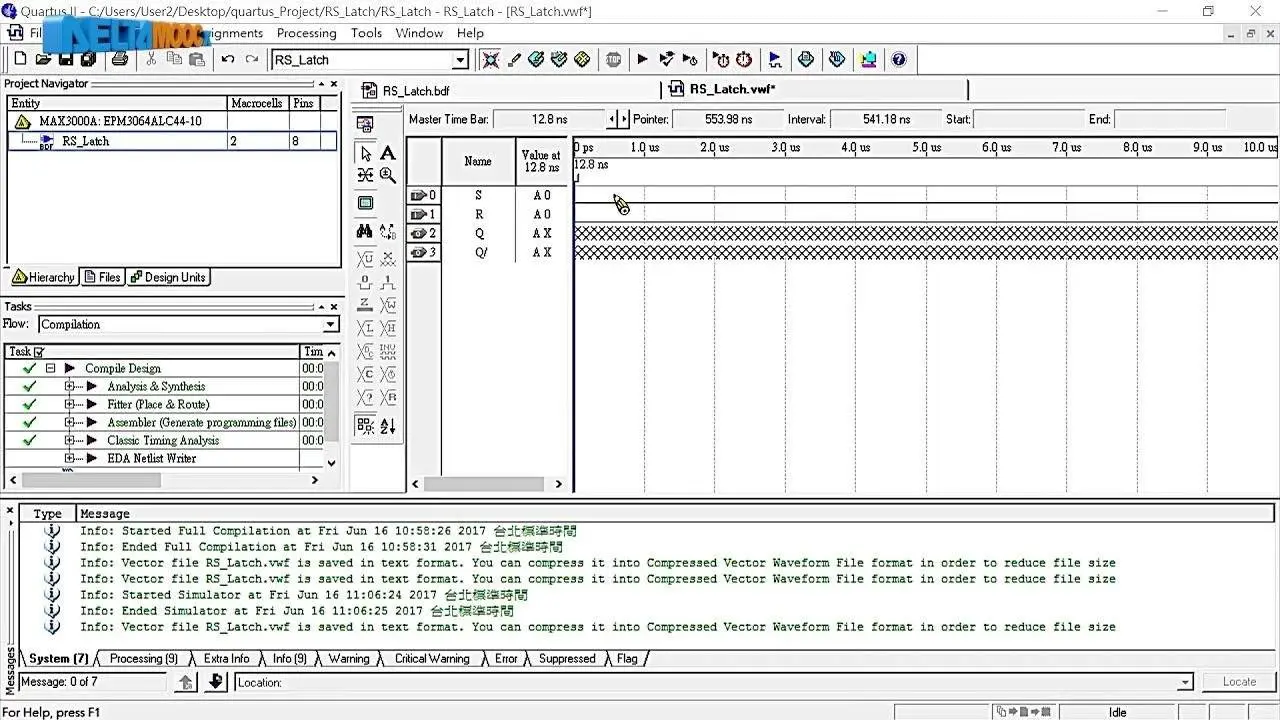
Task: Click the Find binoculars icon
Action: click(366, 231)
